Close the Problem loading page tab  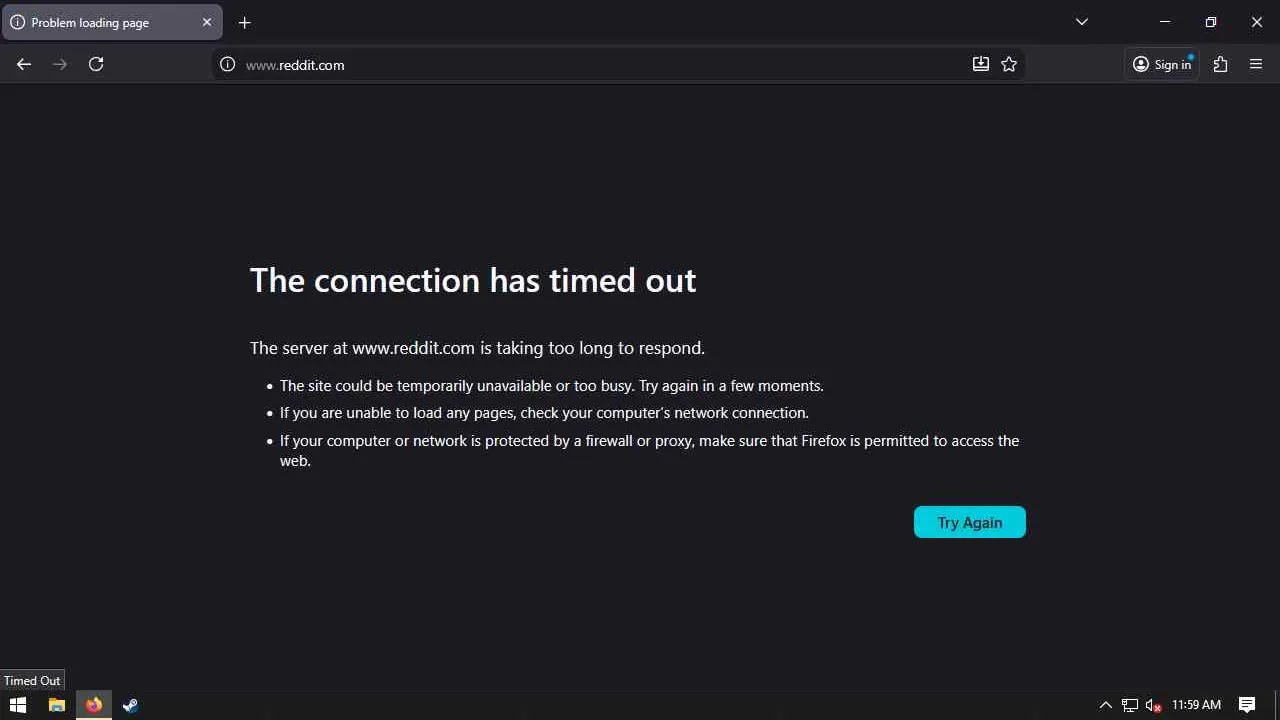[207, 22]
